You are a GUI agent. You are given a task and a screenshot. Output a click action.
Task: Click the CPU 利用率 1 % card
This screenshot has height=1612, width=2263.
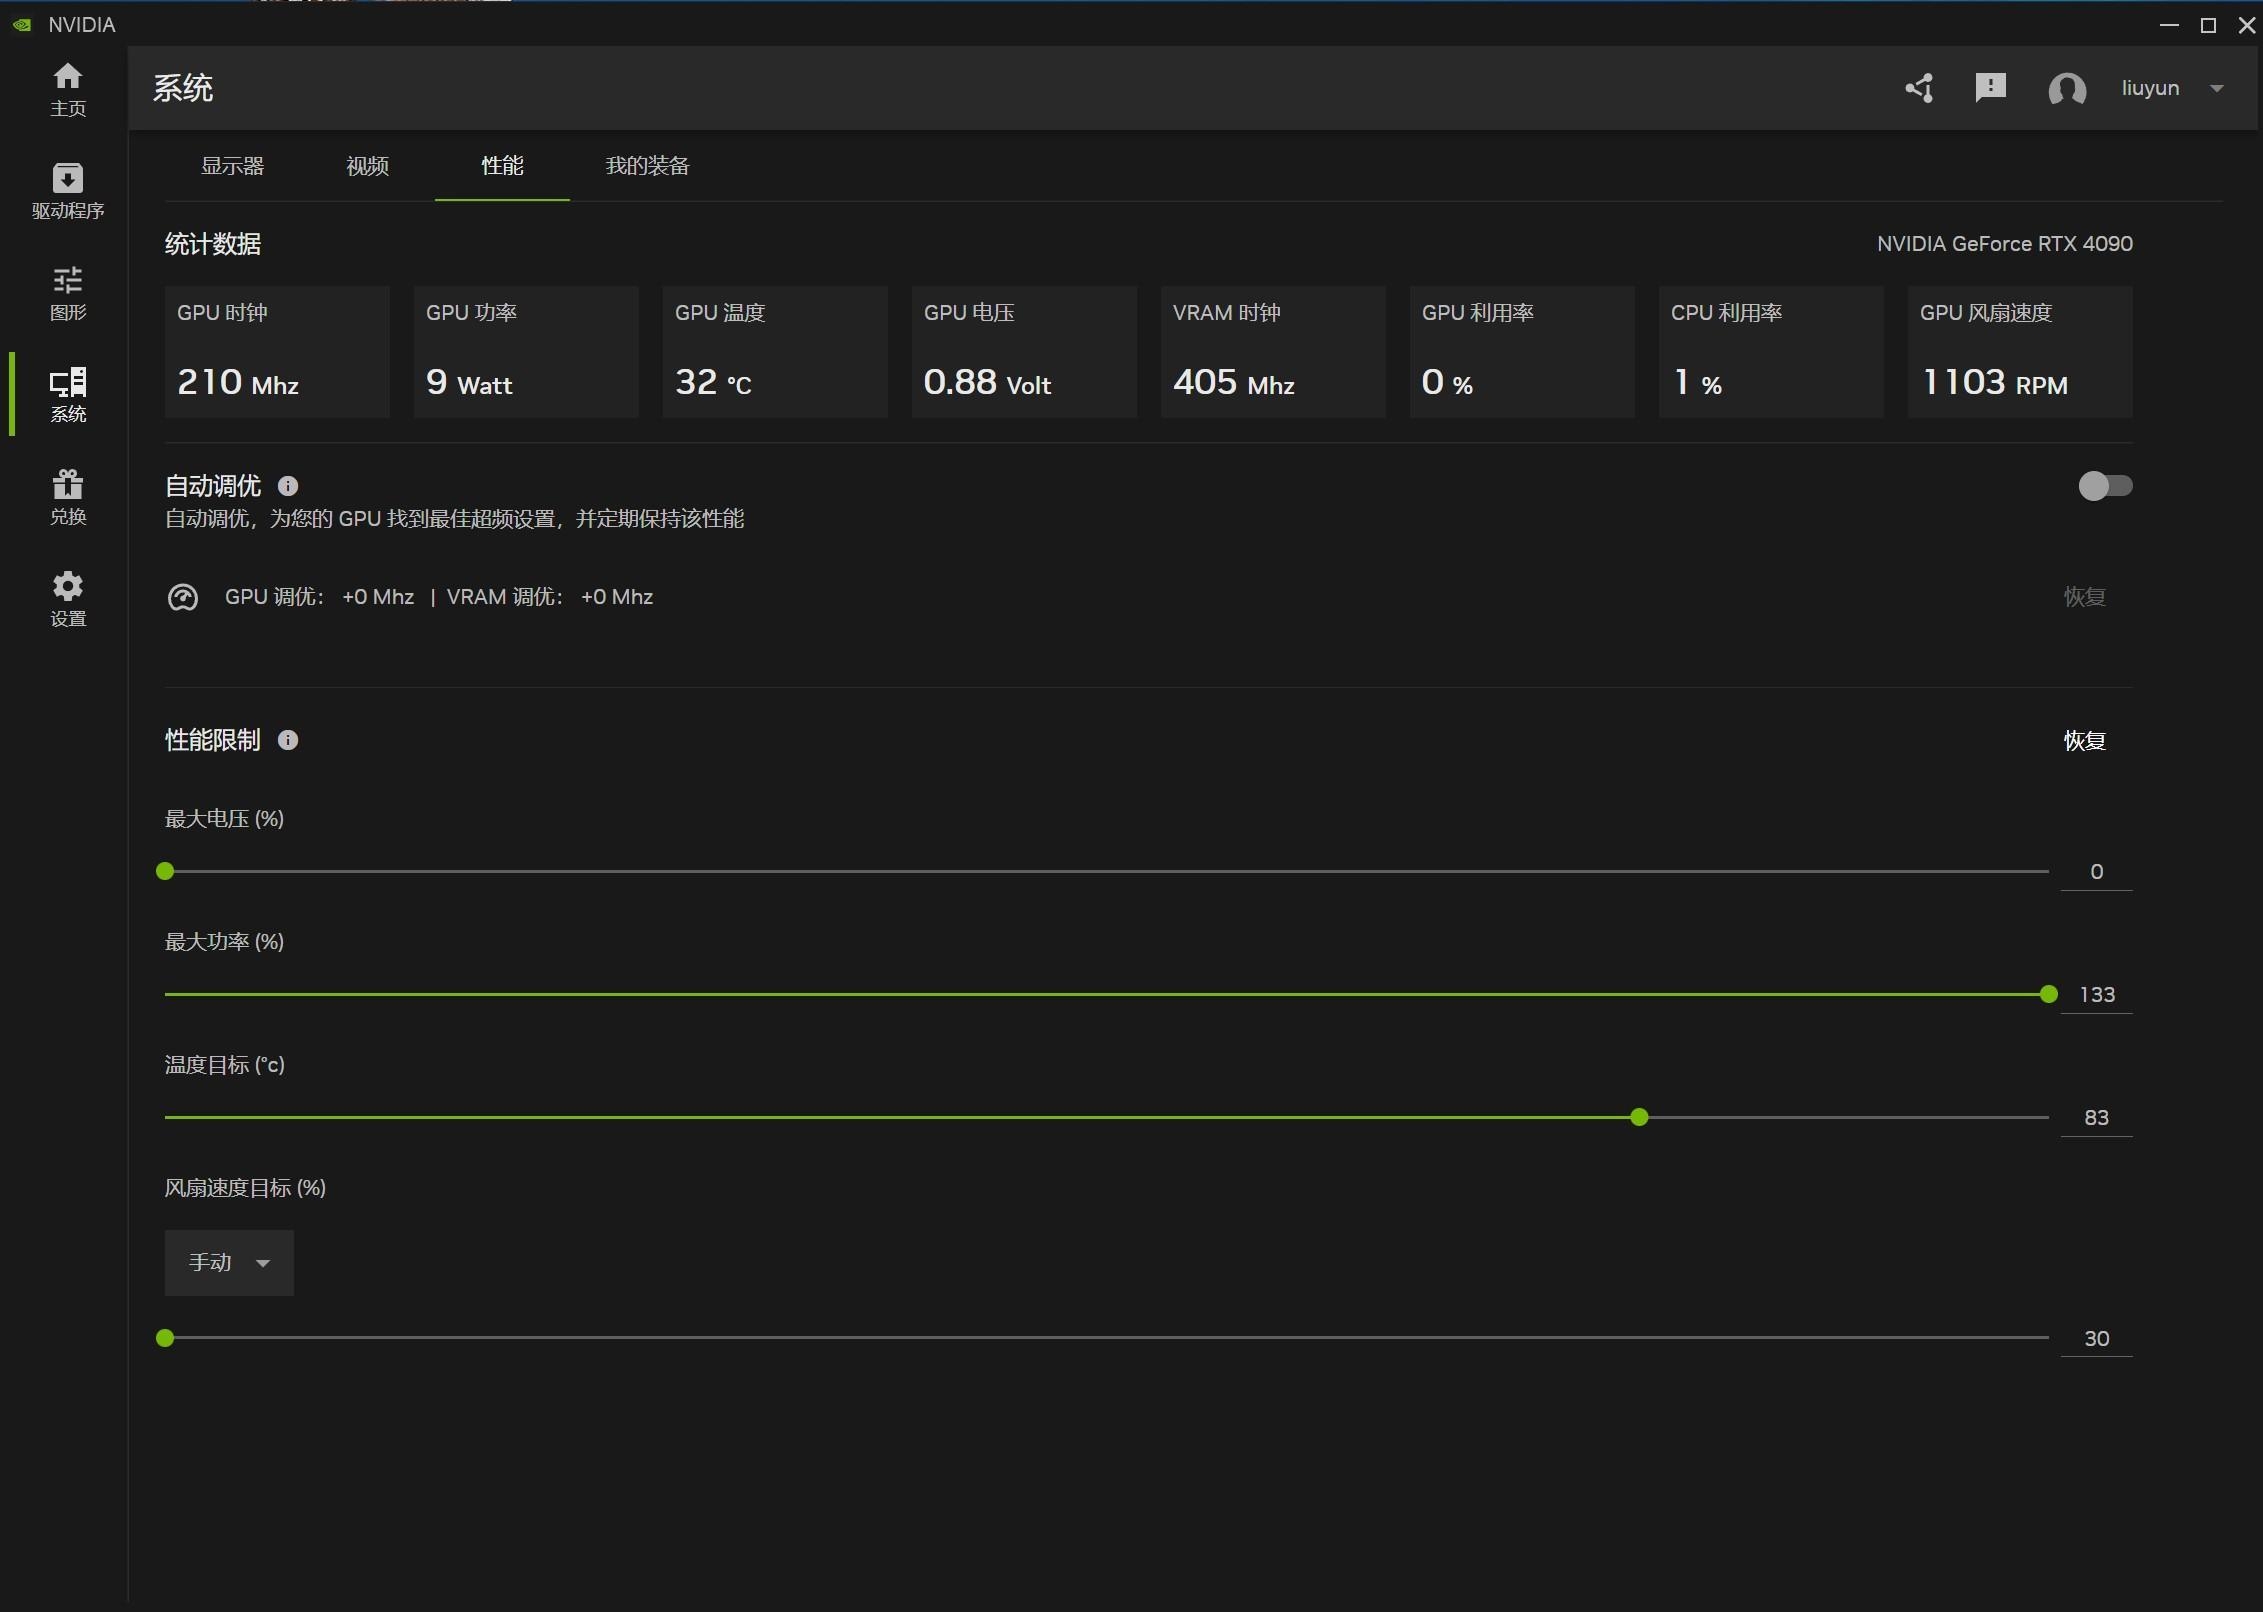click(x=1771, y=352)
